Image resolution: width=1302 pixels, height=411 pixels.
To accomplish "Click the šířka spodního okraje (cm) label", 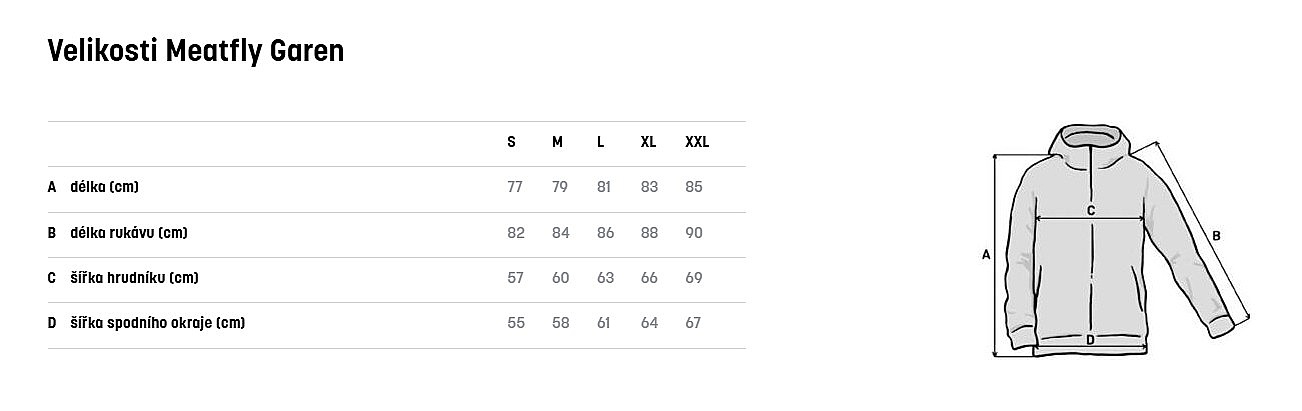I will tap(158, 323).
